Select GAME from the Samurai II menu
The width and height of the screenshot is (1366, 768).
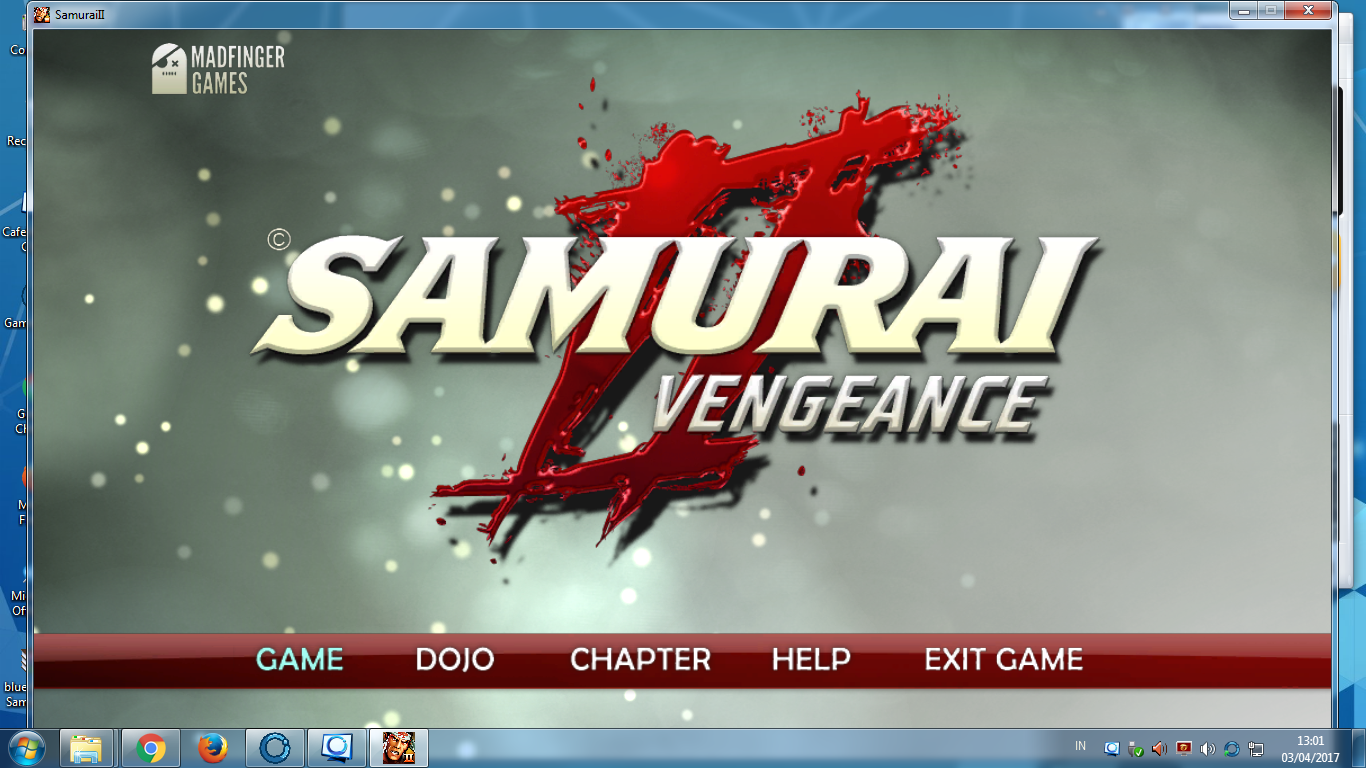click(297, 660)
